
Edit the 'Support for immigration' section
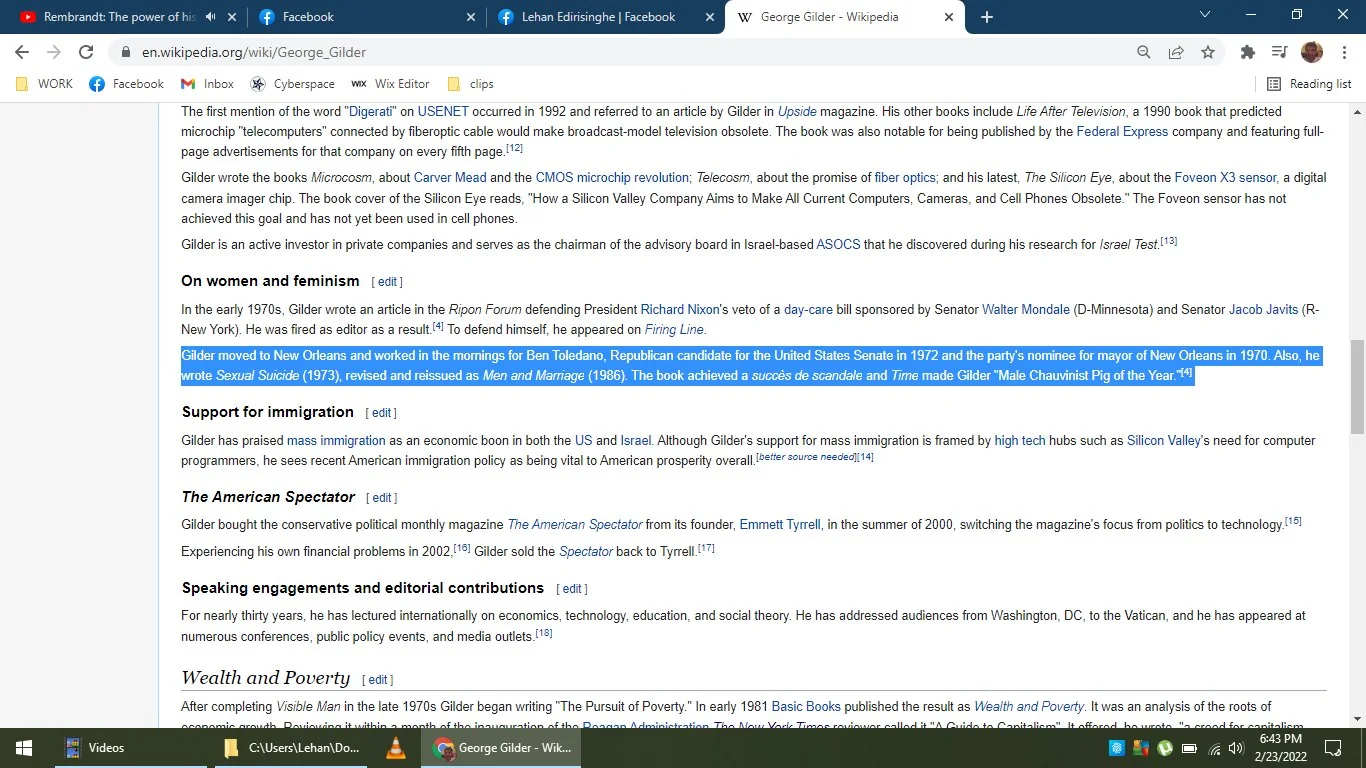tap(381, 413)
